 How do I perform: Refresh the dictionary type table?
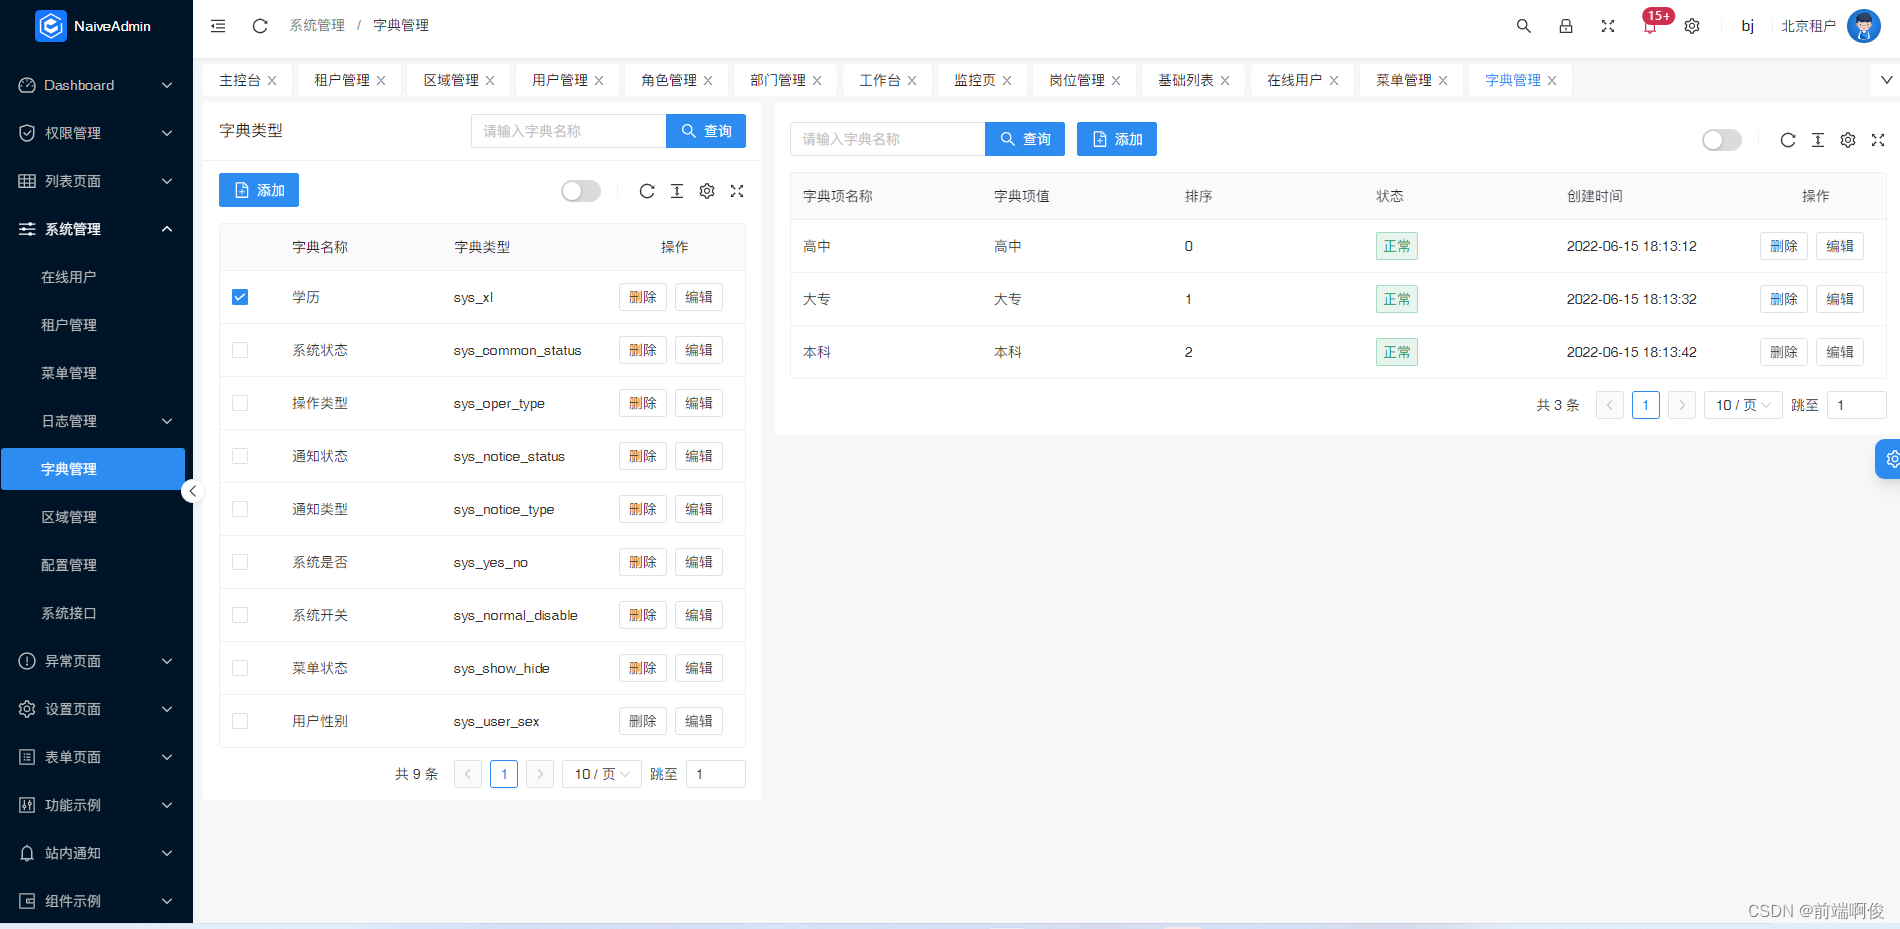click(x=647, y=191)
